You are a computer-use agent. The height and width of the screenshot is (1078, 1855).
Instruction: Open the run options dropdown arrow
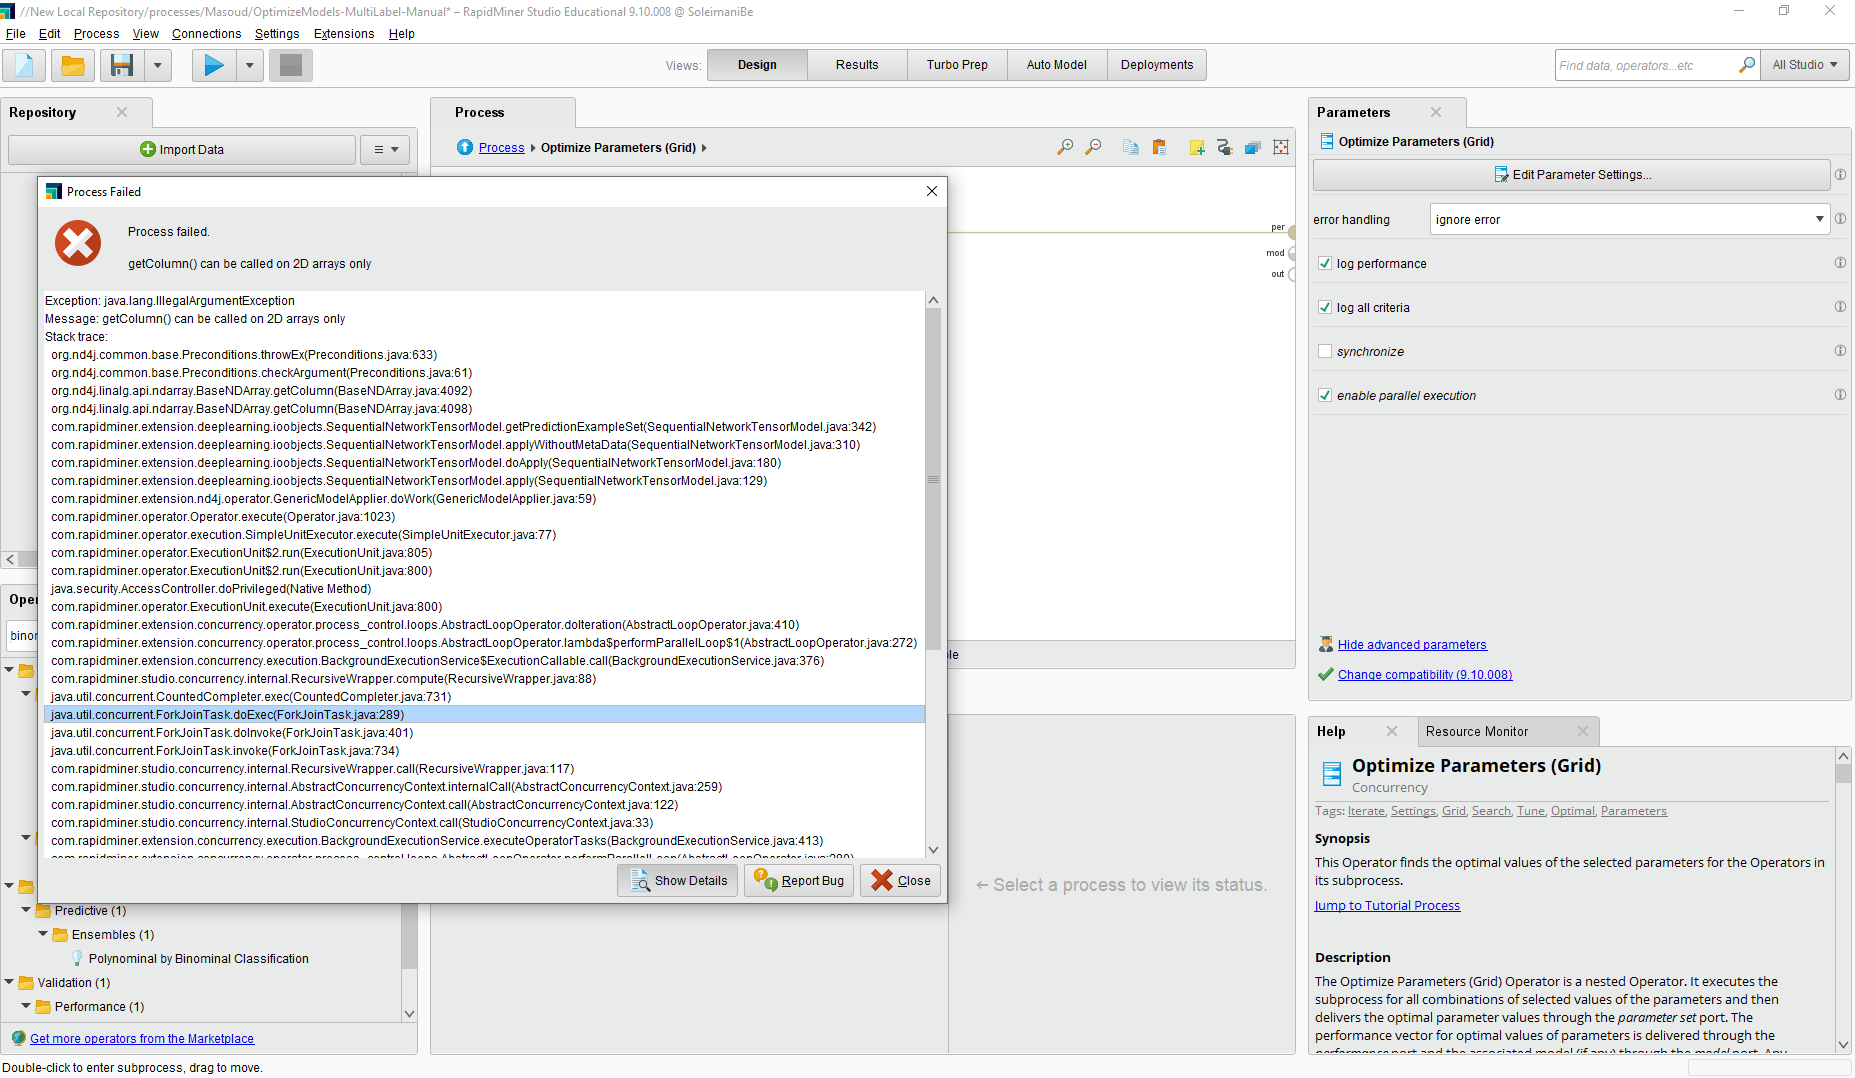(249, 66)
